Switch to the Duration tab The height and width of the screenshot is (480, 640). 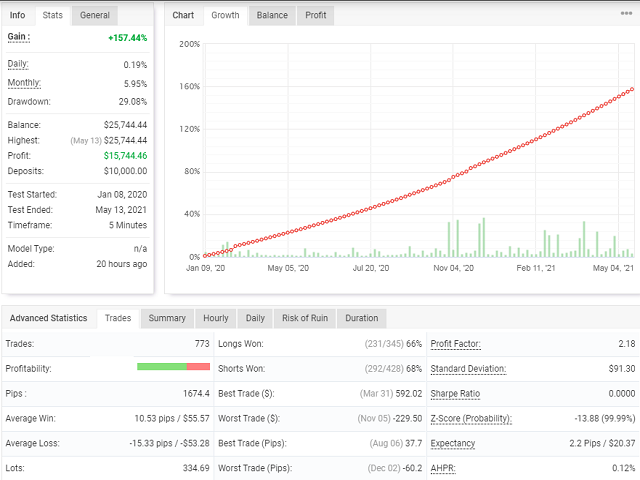(x=361, y=318)
